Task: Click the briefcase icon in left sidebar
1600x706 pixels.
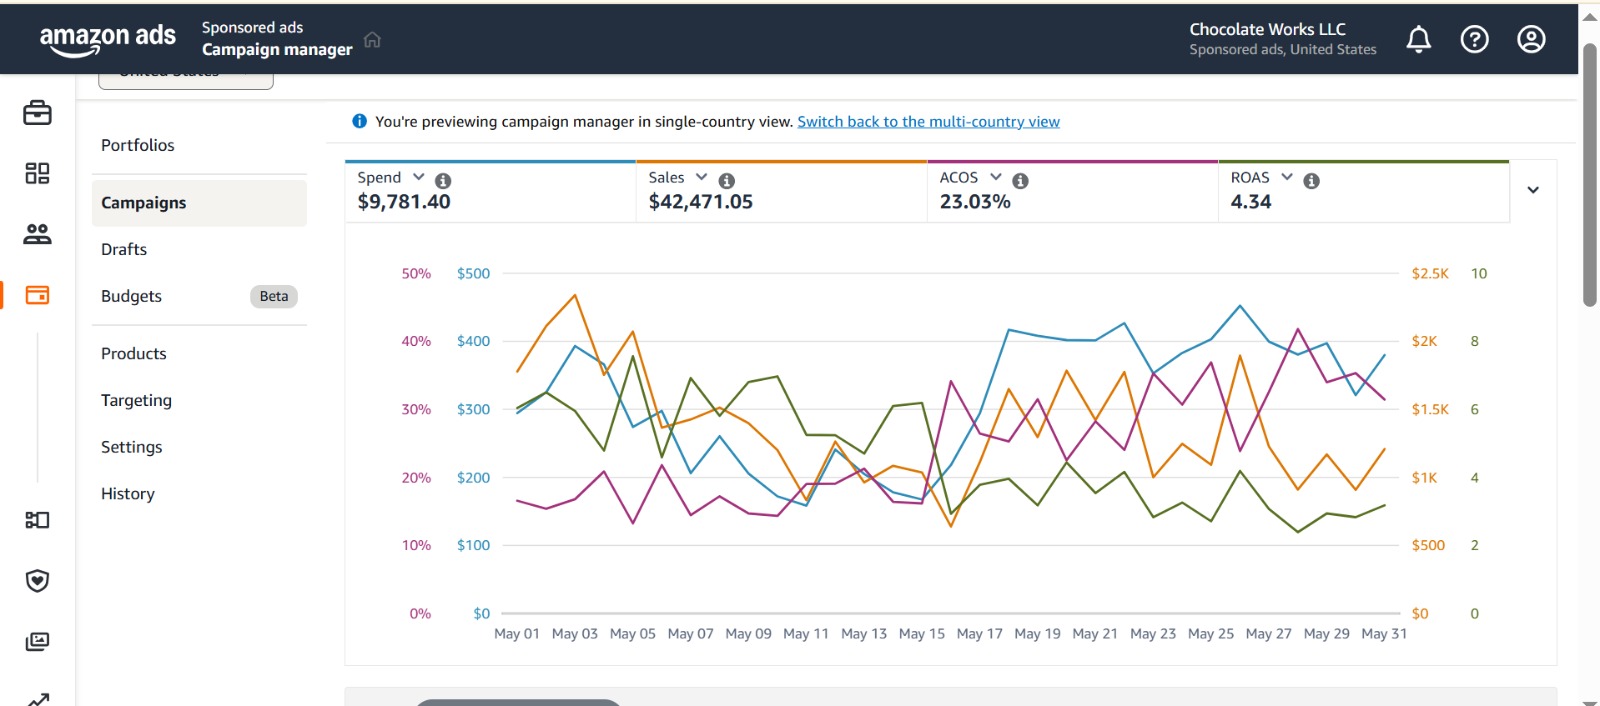Action: pos(37,113)
